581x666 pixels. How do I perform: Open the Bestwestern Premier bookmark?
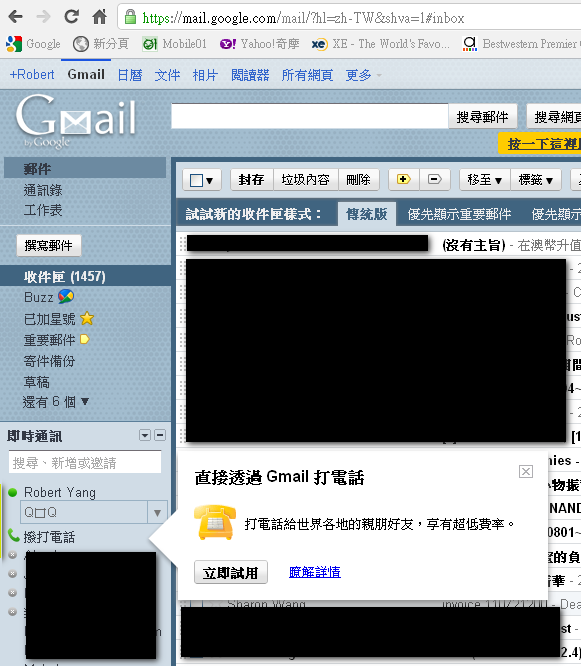pyautogui.click(x=521, y=44)
